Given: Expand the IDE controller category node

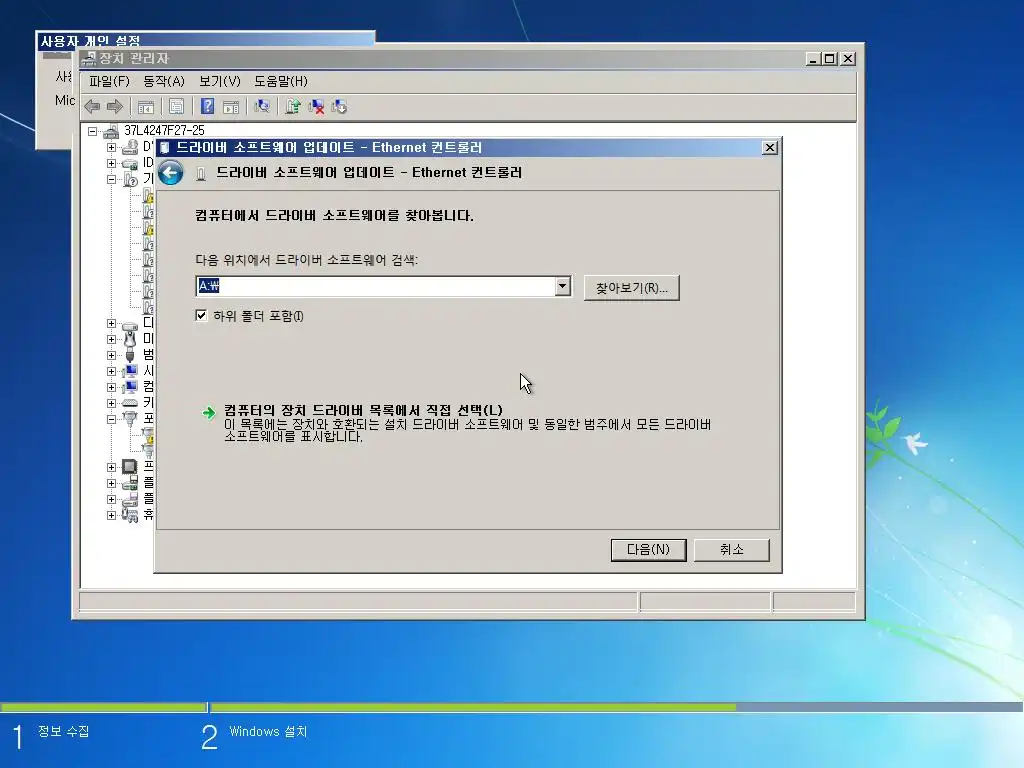Looking at the screenshot, I should pyautogui.click(x=112, y=163).
